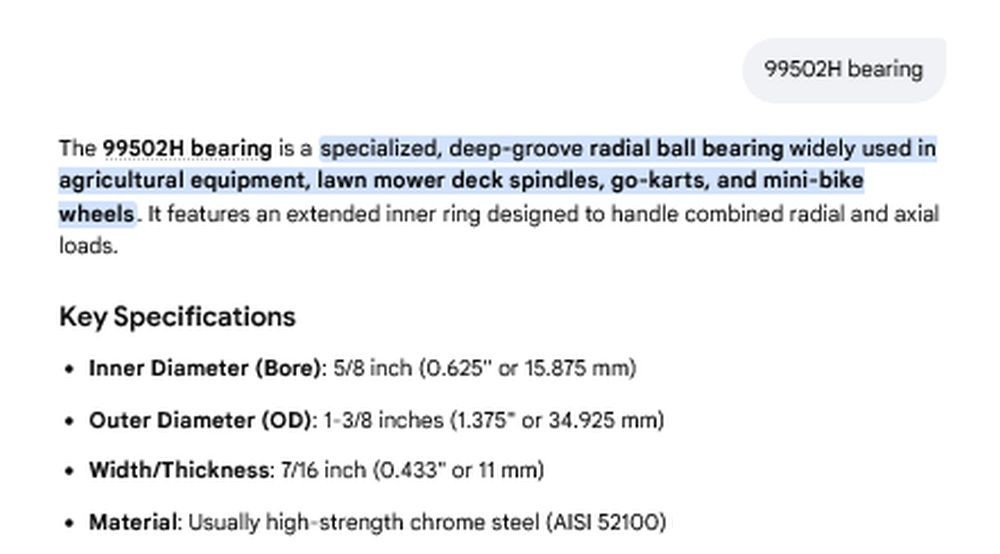The image size is (1000, 554).
Task: Open the dotted-underlined '99502H bearing' term
Action: (188, 149)
